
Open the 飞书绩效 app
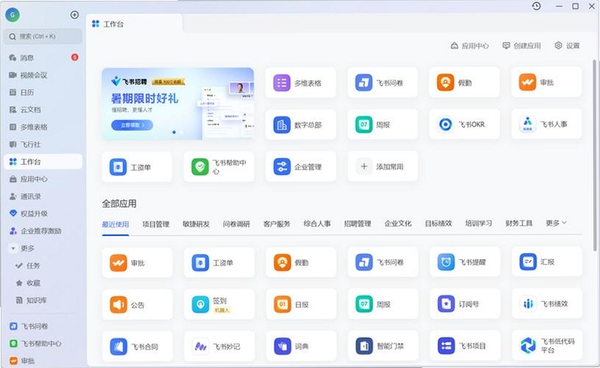click(x=547, y=304)
